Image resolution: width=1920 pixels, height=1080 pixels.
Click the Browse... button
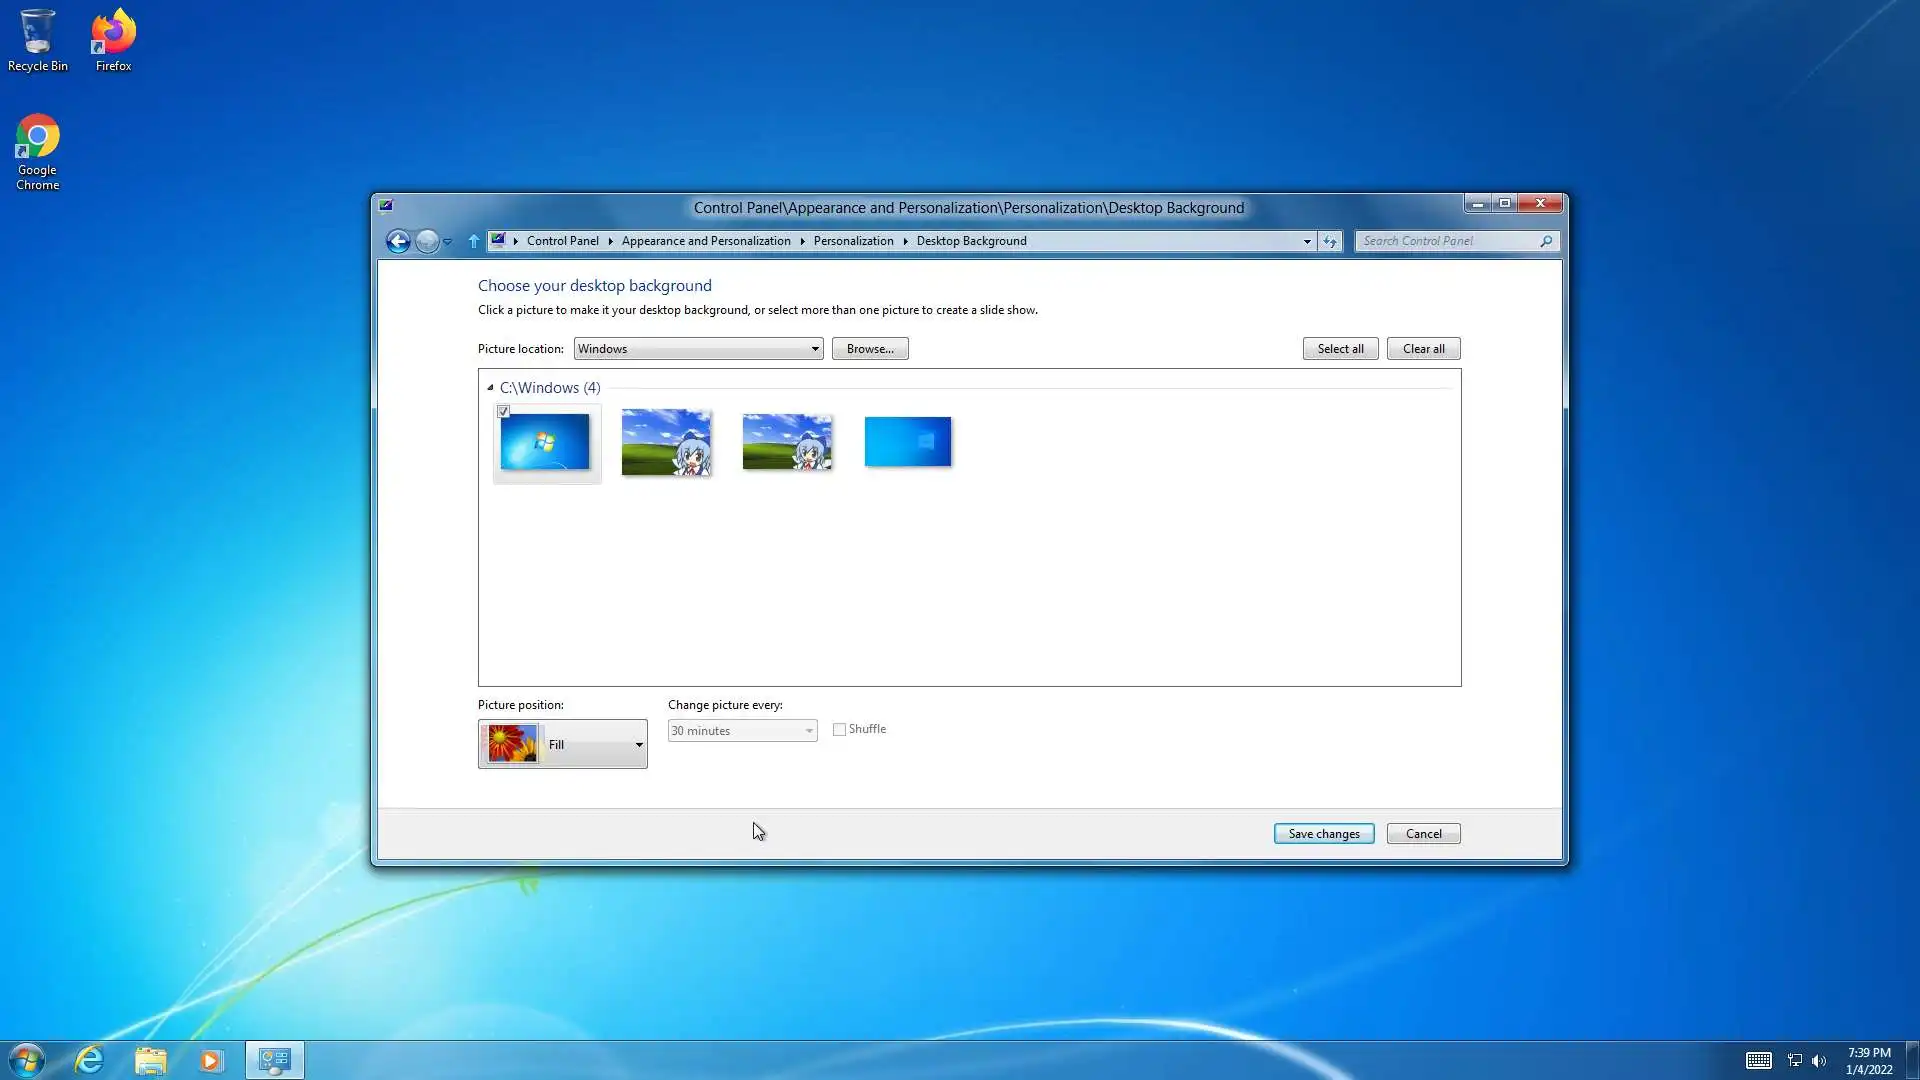pyautogui.click(x=869, y=349)
